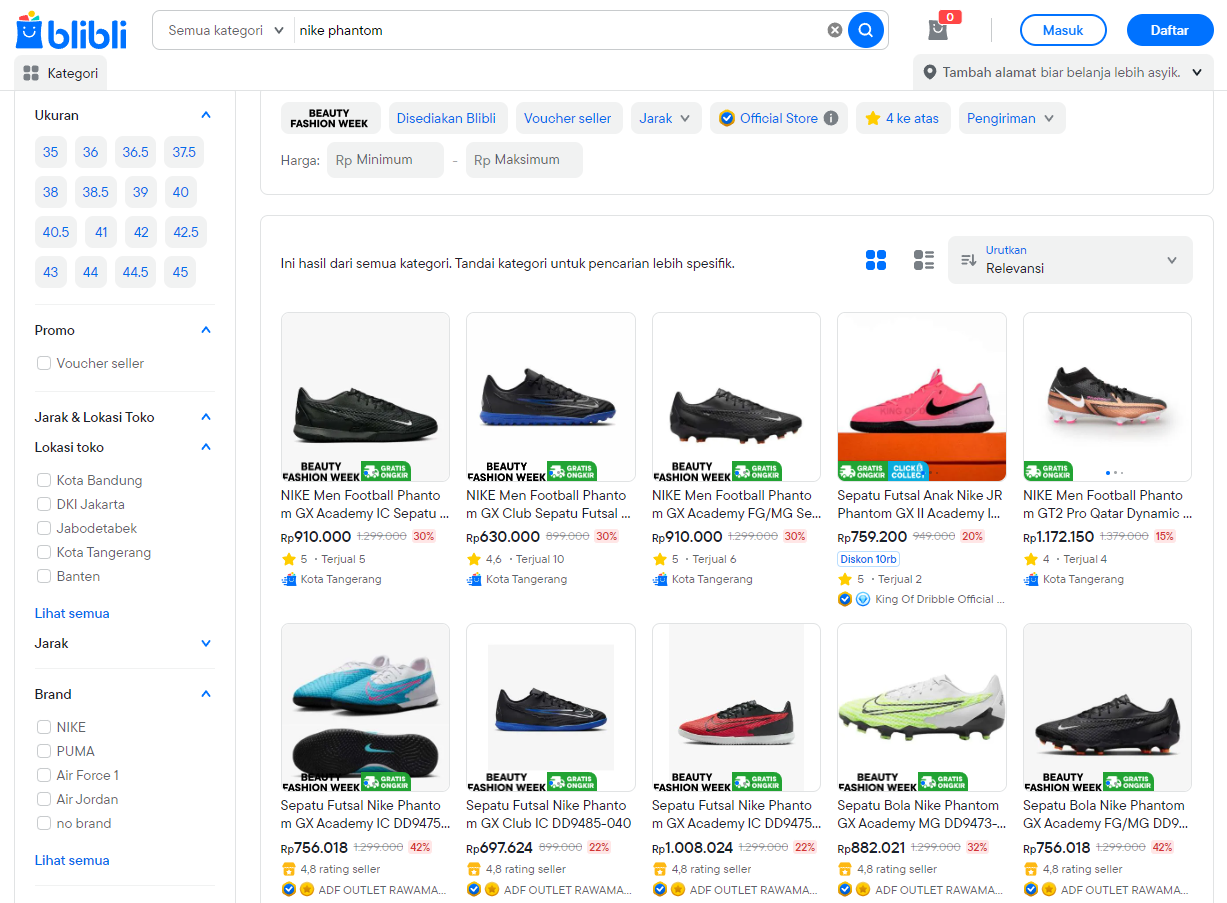Click the nike phantom search input
Viewport: 1227px width, 903px height.
coord(560,30)
